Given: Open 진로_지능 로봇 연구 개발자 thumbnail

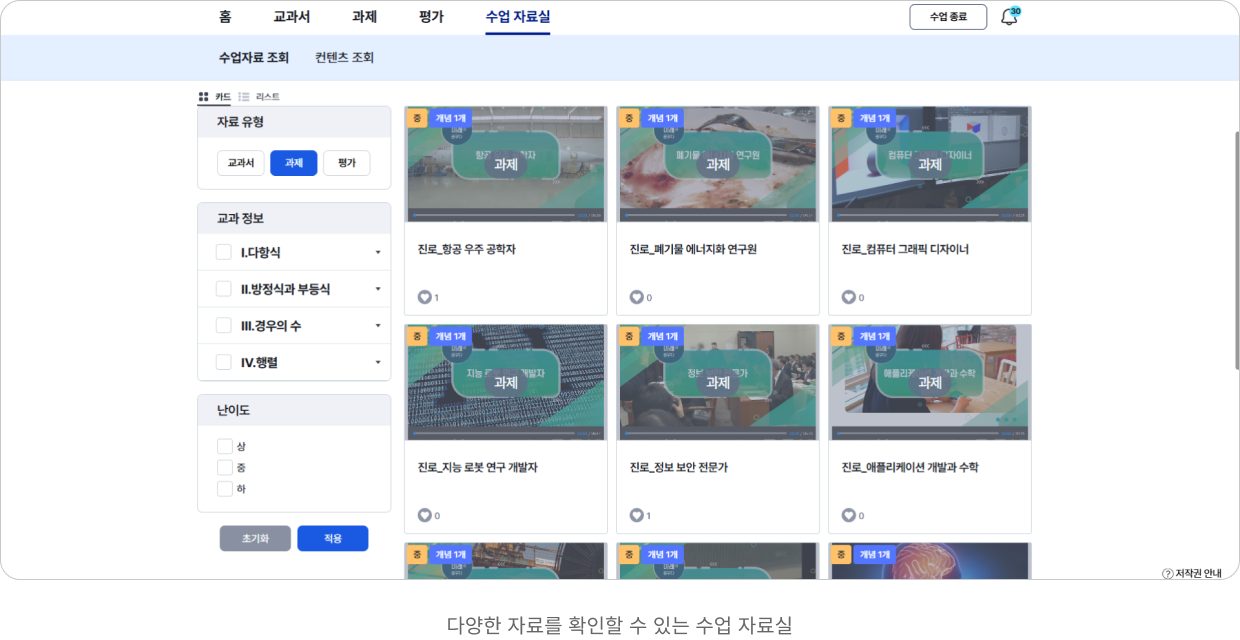Looking at the screenshot, I should click(x=506, y=382).
